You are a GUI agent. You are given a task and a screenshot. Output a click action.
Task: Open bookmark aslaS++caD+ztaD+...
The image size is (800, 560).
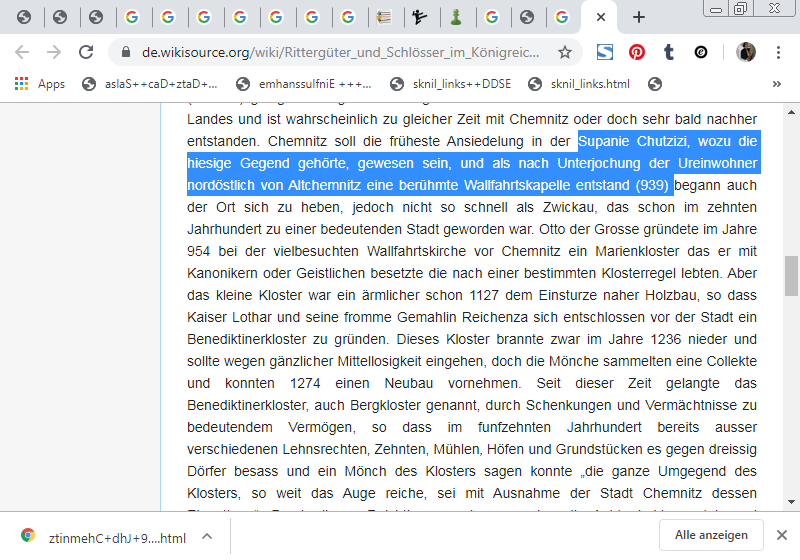[x=149, y=84]
